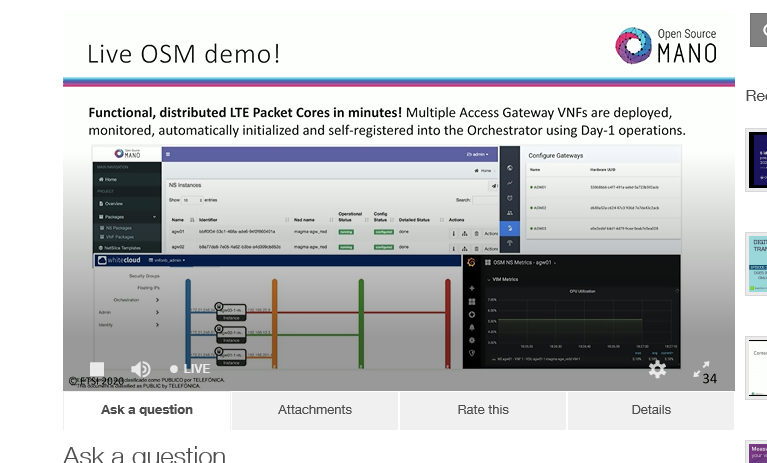Enter fullscreen with the expand arrows icon

point(701,369)
